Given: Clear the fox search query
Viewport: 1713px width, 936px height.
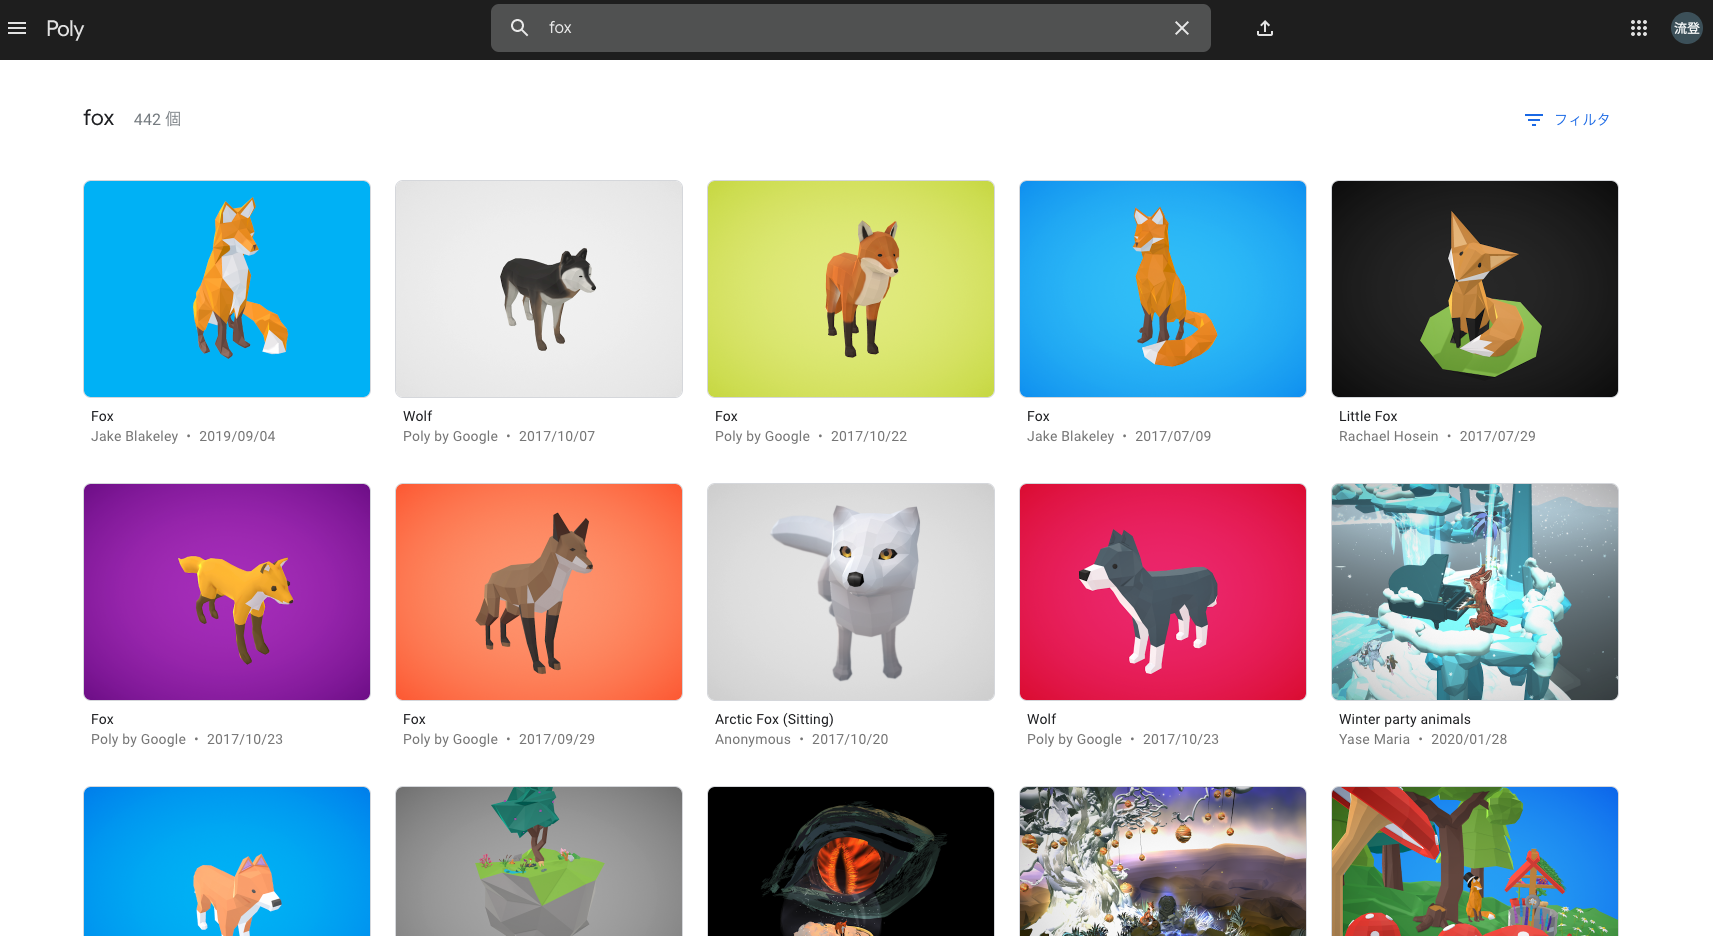Looking at the screenshot, I should pyautogui.click(x=1182, y=27).
